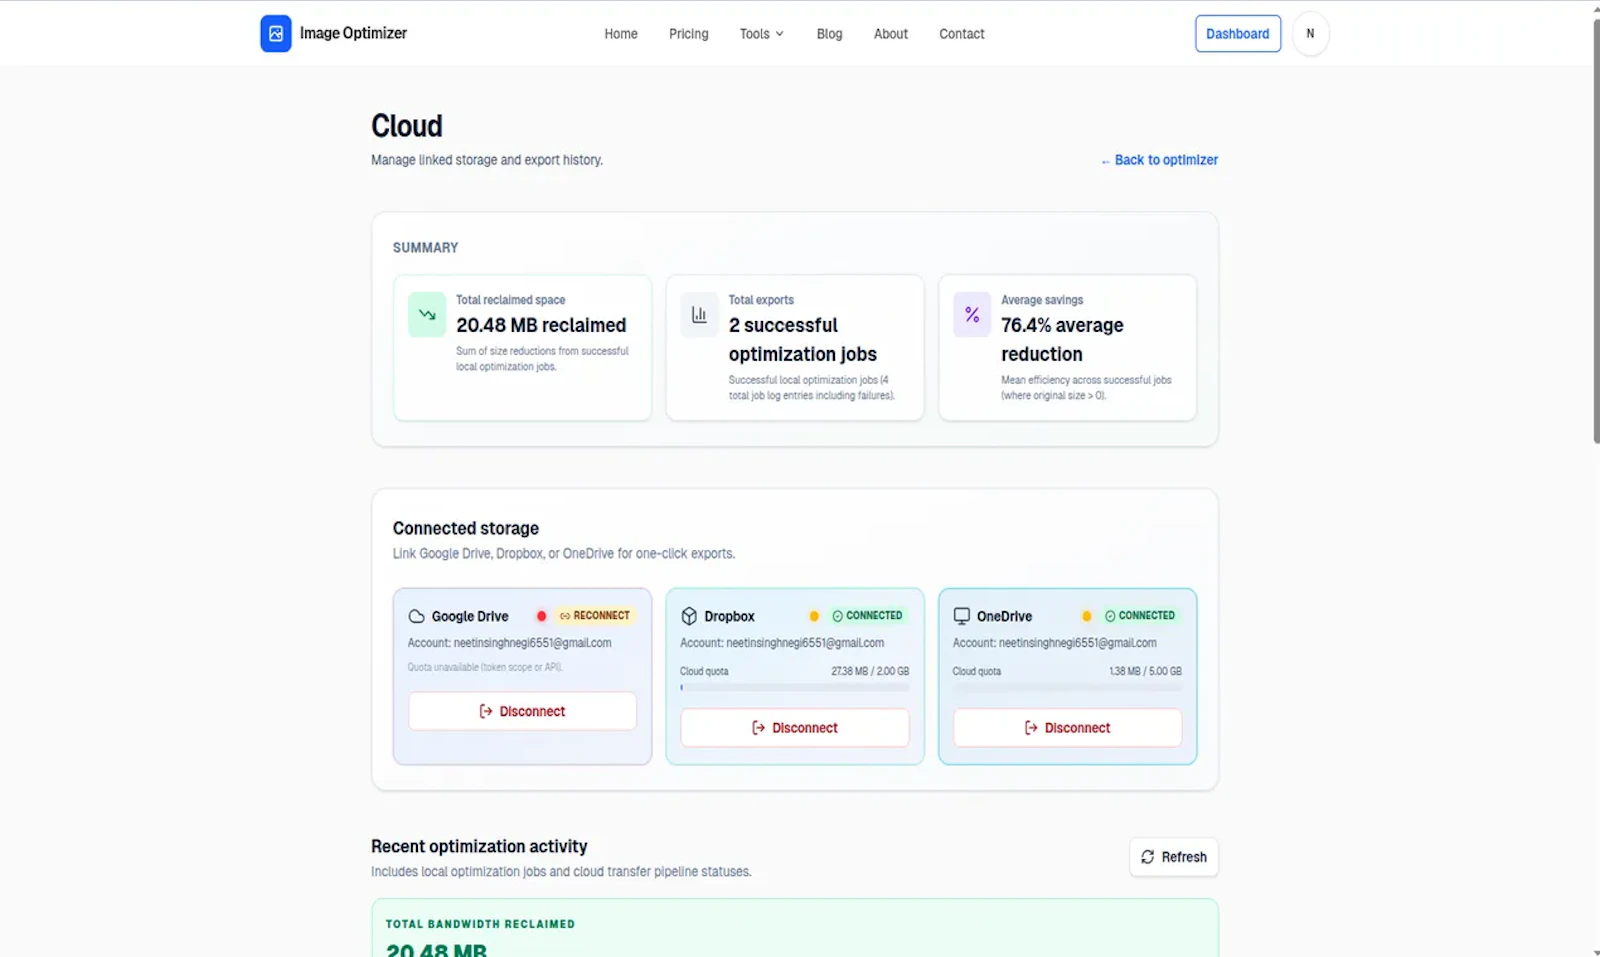Click the Total exports bar chart icon
The height and width of the screenshot is (957, 1600).
pos(700,314)
